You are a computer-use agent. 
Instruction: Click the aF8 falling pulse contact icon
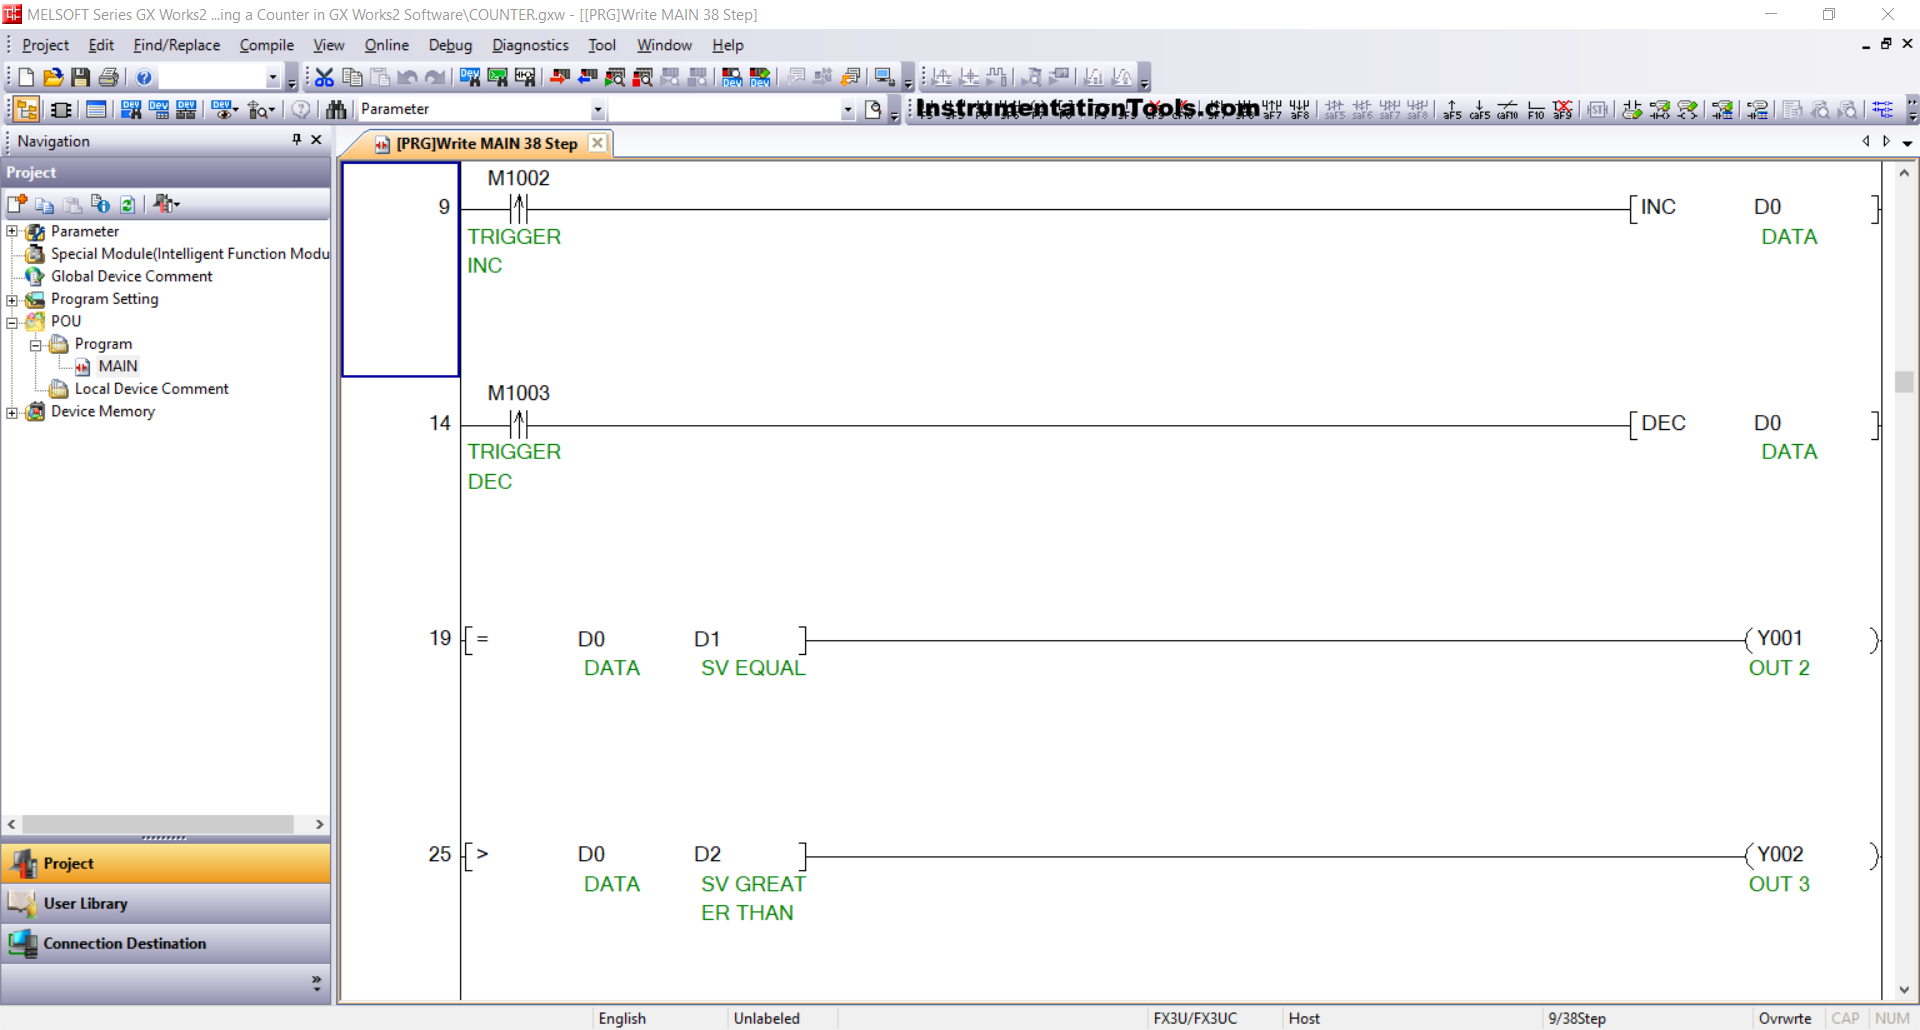tap(1300, 109)
